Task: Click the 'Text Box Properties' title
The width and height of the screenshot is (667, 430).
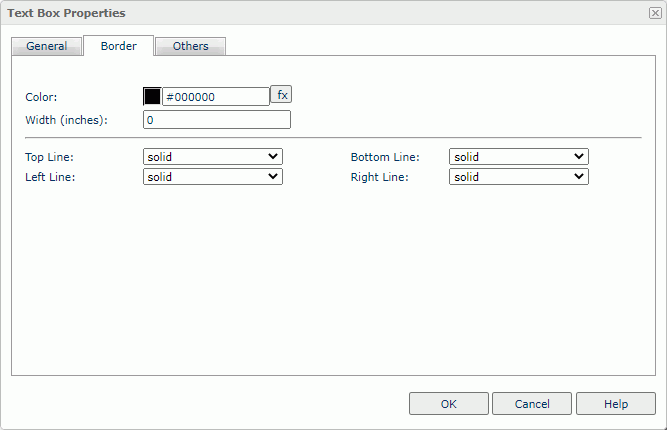Action: pyautogui.click(x=66, y=13)
